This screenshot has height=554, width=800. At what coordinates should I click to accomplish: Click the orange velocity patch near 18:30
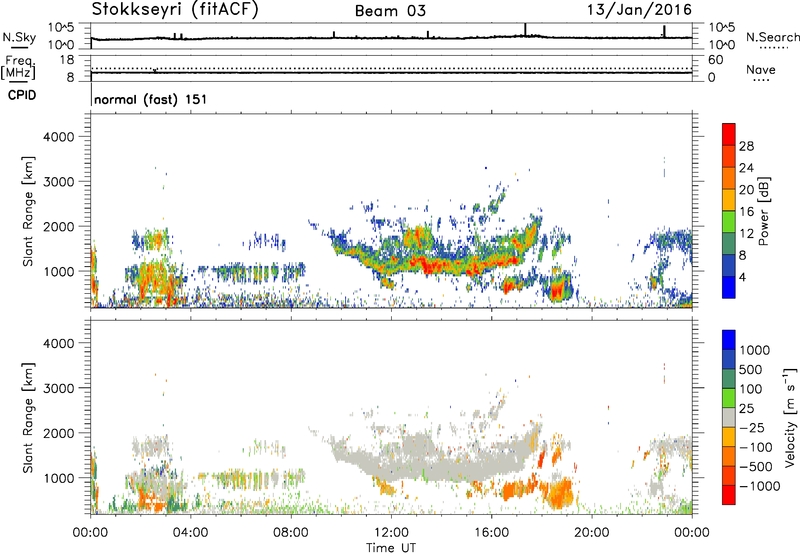(x=558, y=494)
